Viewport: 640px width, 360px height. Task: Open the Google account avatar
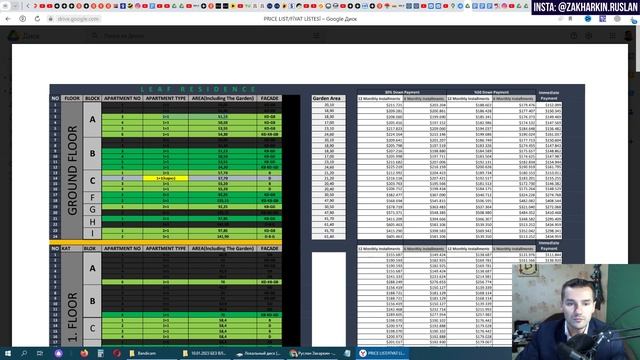pyautogui.click(x=629, y=36)
